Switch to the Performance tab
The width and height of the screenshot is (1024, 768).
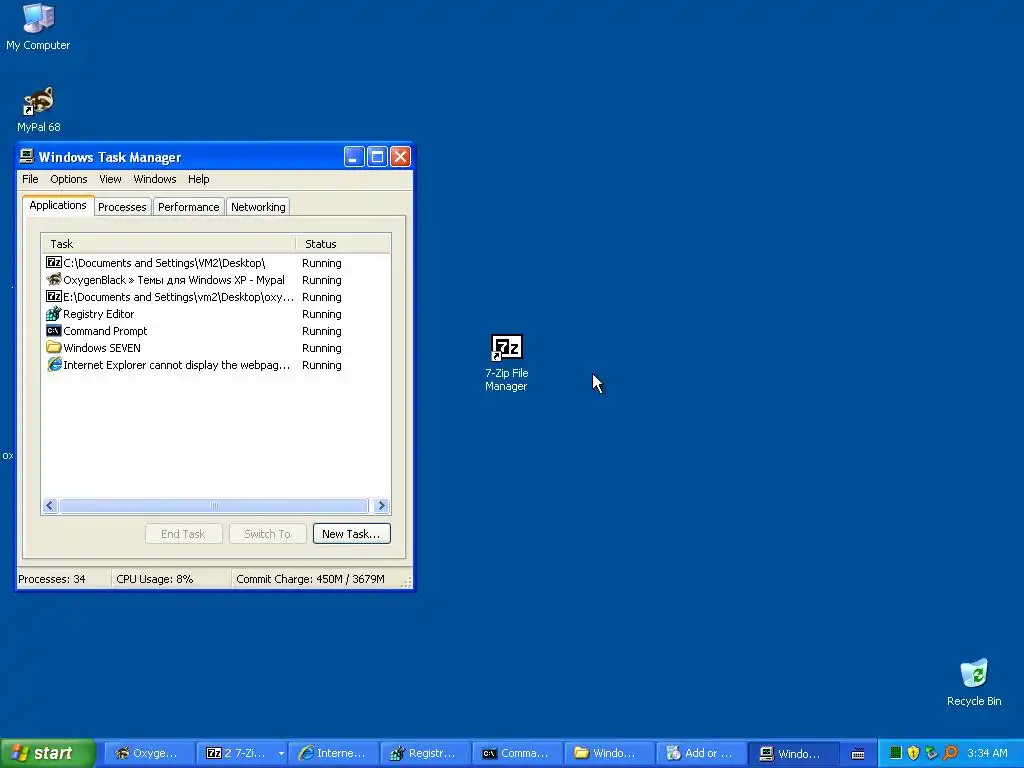tap(189, 207)
